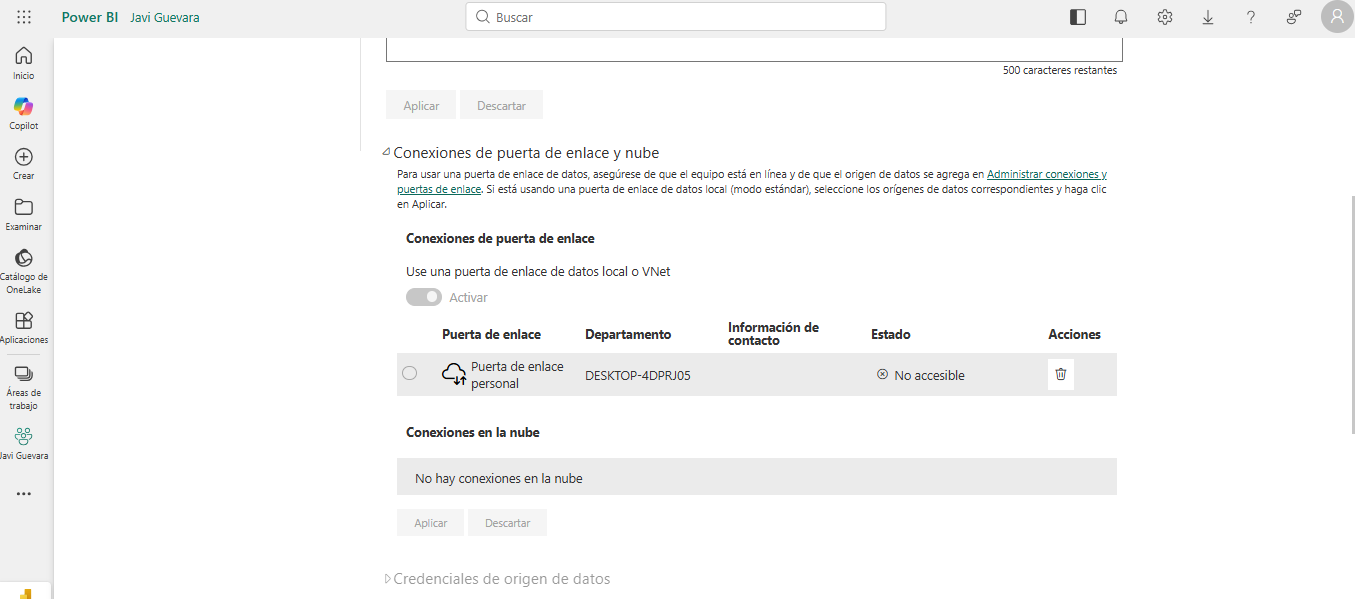Open the notifications bell icon
This screenshot has height=599, width=1355.
[x=1121, y=17]
